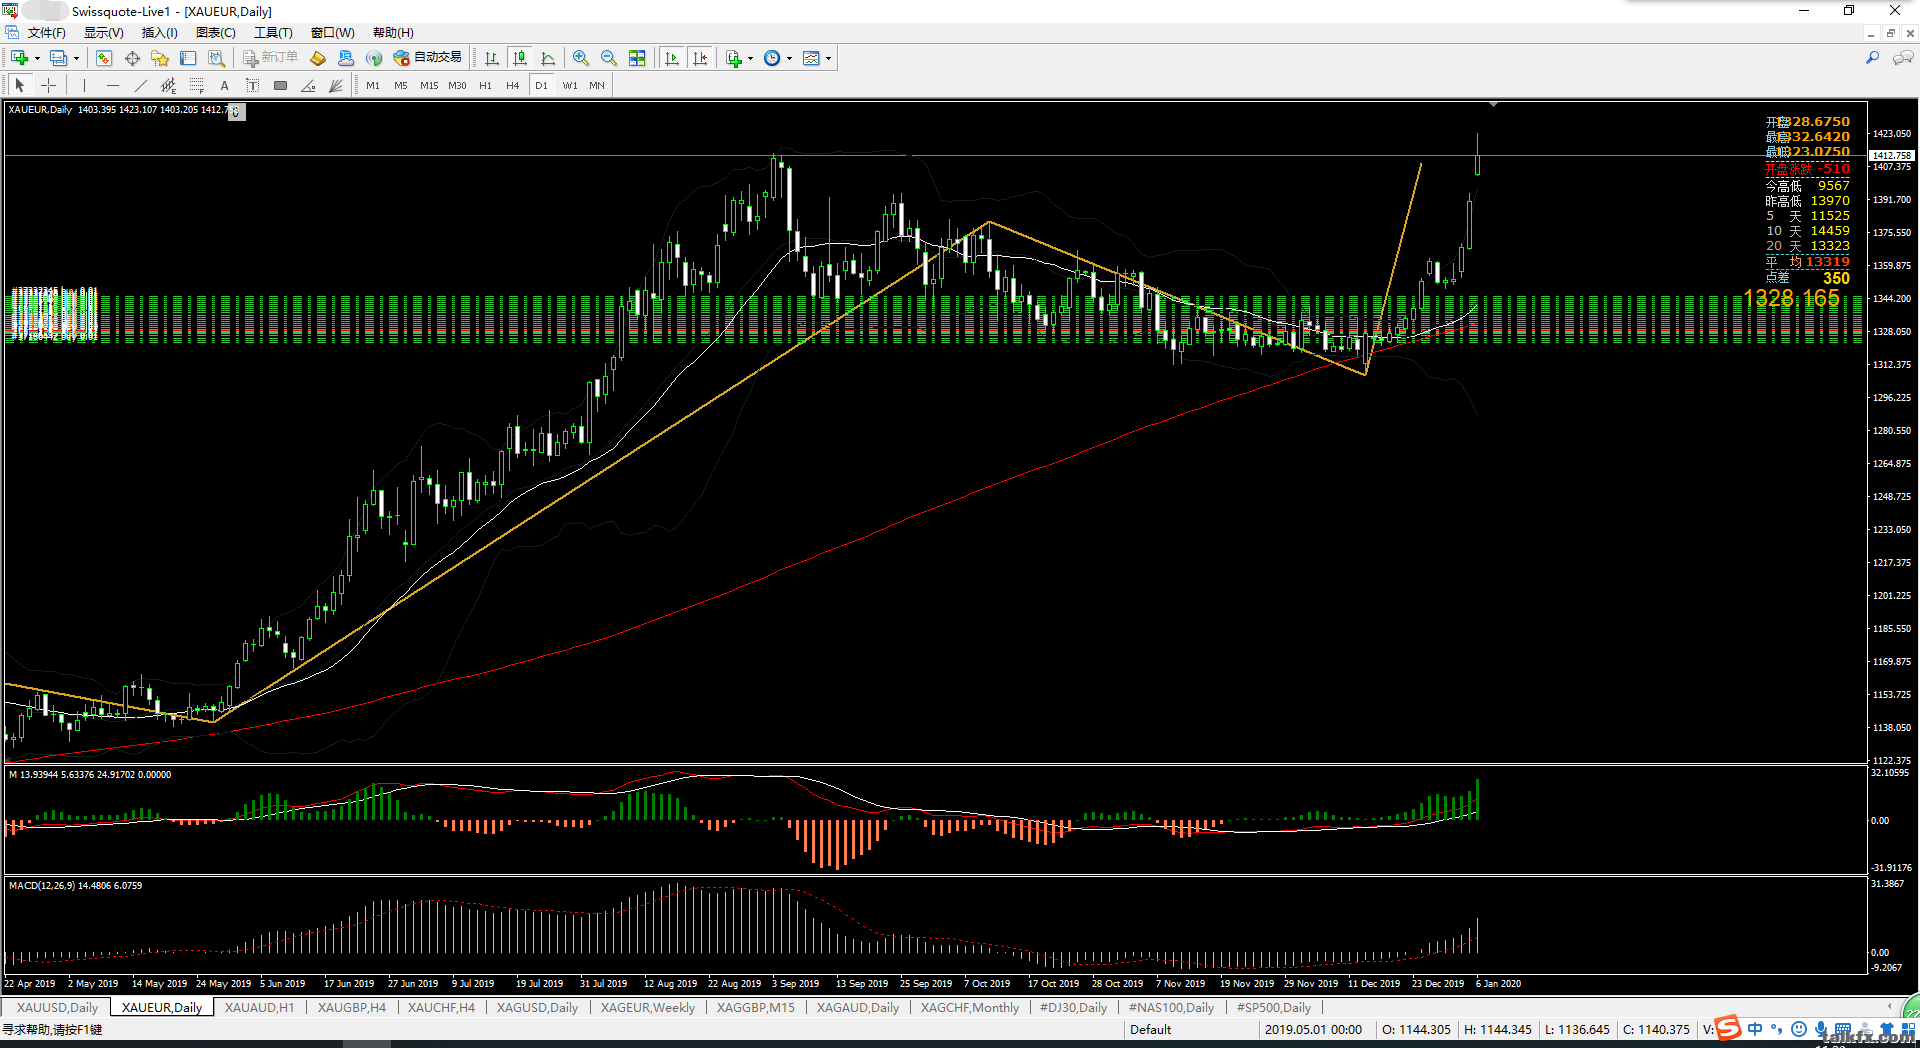Expand the templates dropdown arrow
The width and height of the screenshot is (1920, 1048).
pyautogui.click(x=828, y=58)
